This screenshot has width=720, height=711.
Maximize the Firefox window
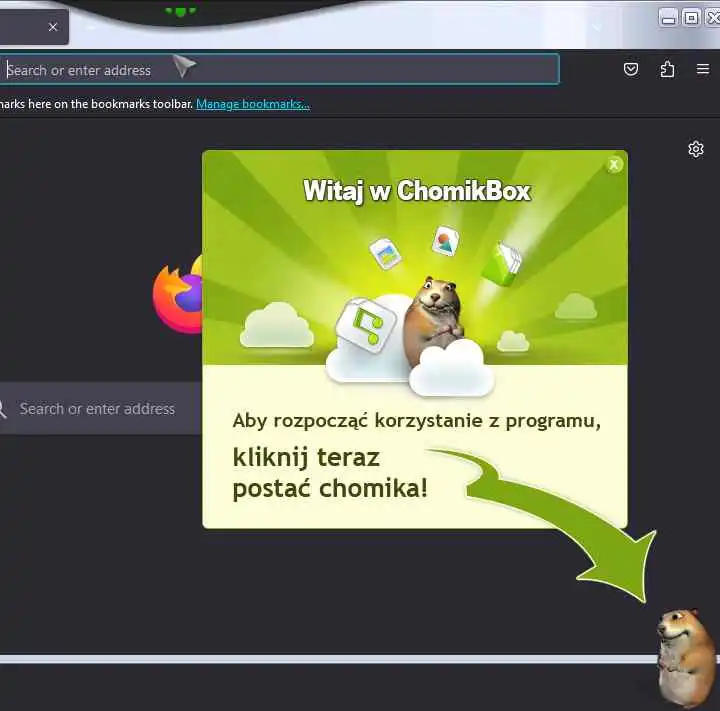(691, 18)
